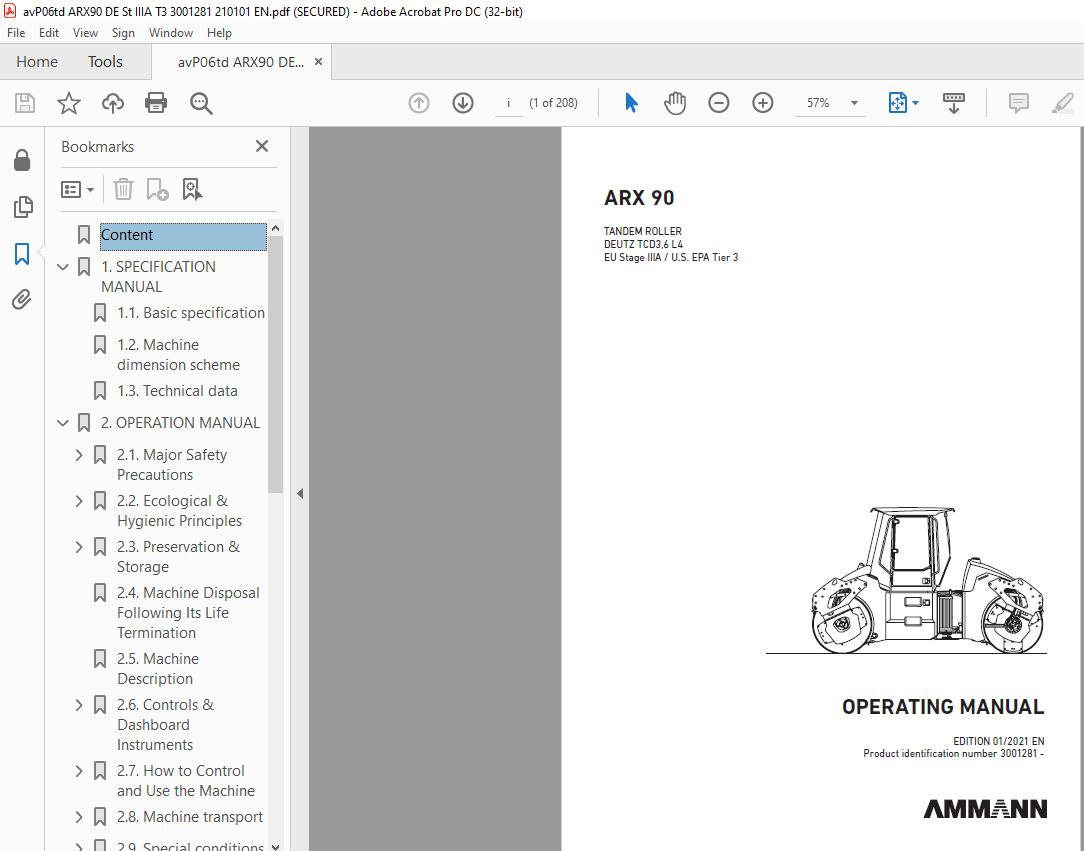This screenshot has width=1084, height=851.
Task: Open fit page options arrow
Action: [915, 103]
